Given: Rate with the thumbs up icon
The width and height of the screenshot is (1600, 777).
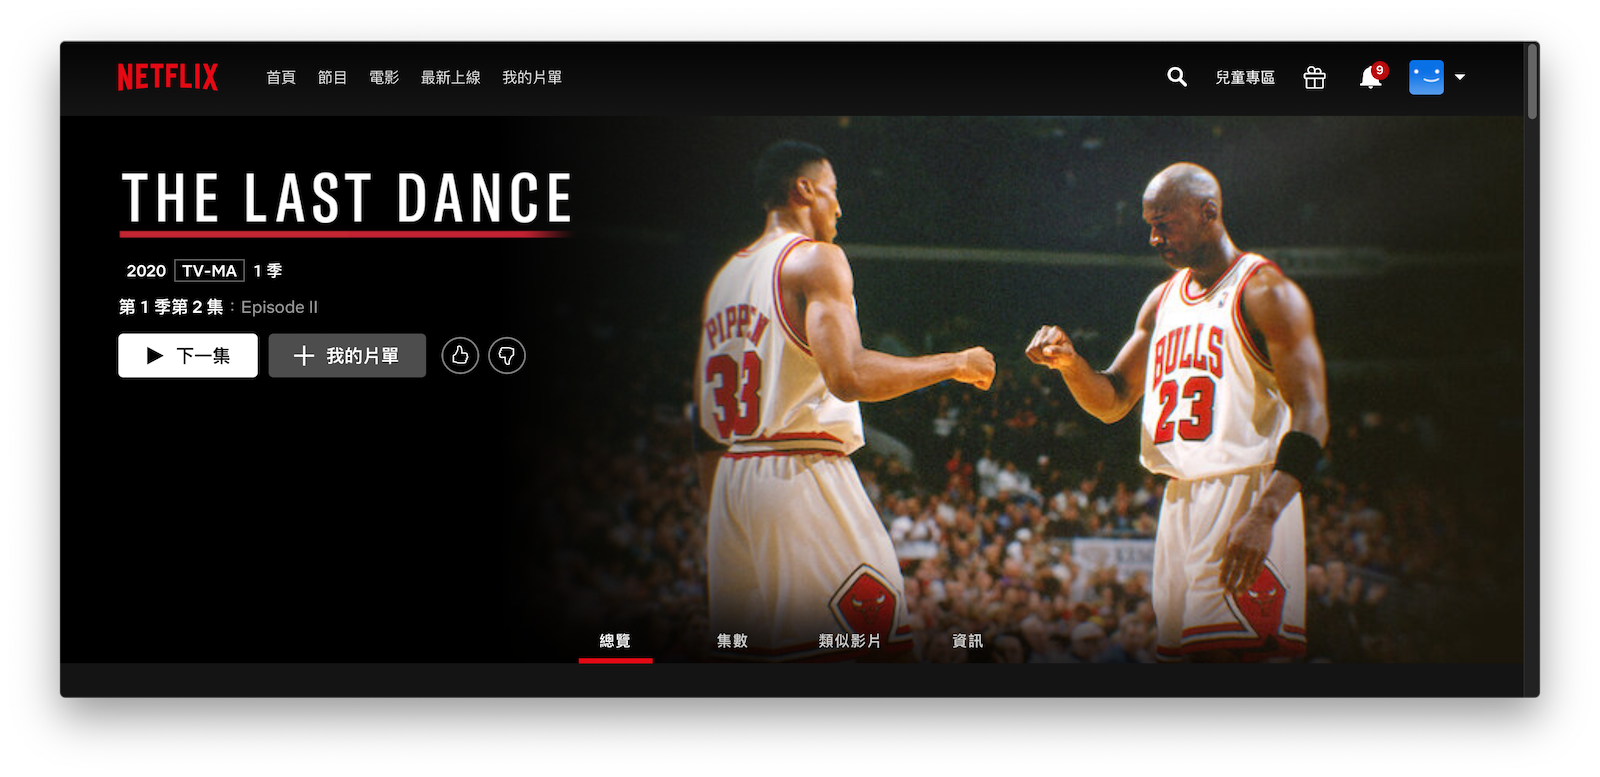Looking at the screenshot, I should coord(460,355).
